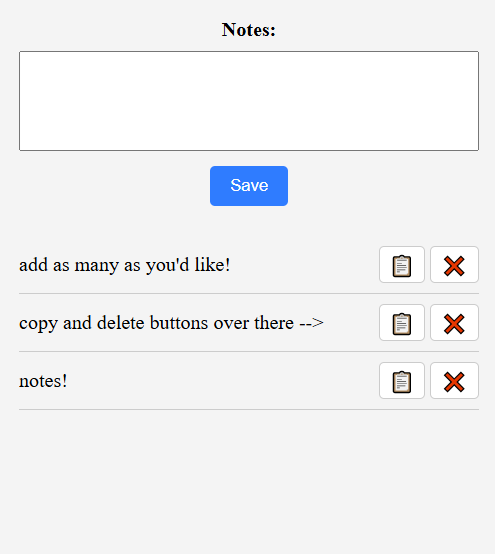Click the divider line below the second note
Image resolution: width=495 pixels, height=554 pixels.
(x=249, y=351)
